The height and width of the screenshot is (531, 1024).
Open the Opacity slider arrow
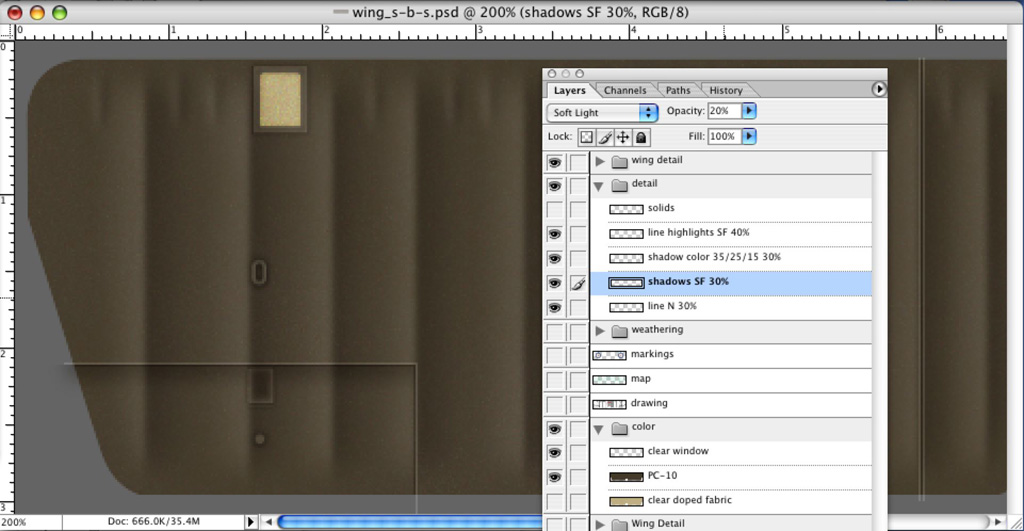[749, 111]
